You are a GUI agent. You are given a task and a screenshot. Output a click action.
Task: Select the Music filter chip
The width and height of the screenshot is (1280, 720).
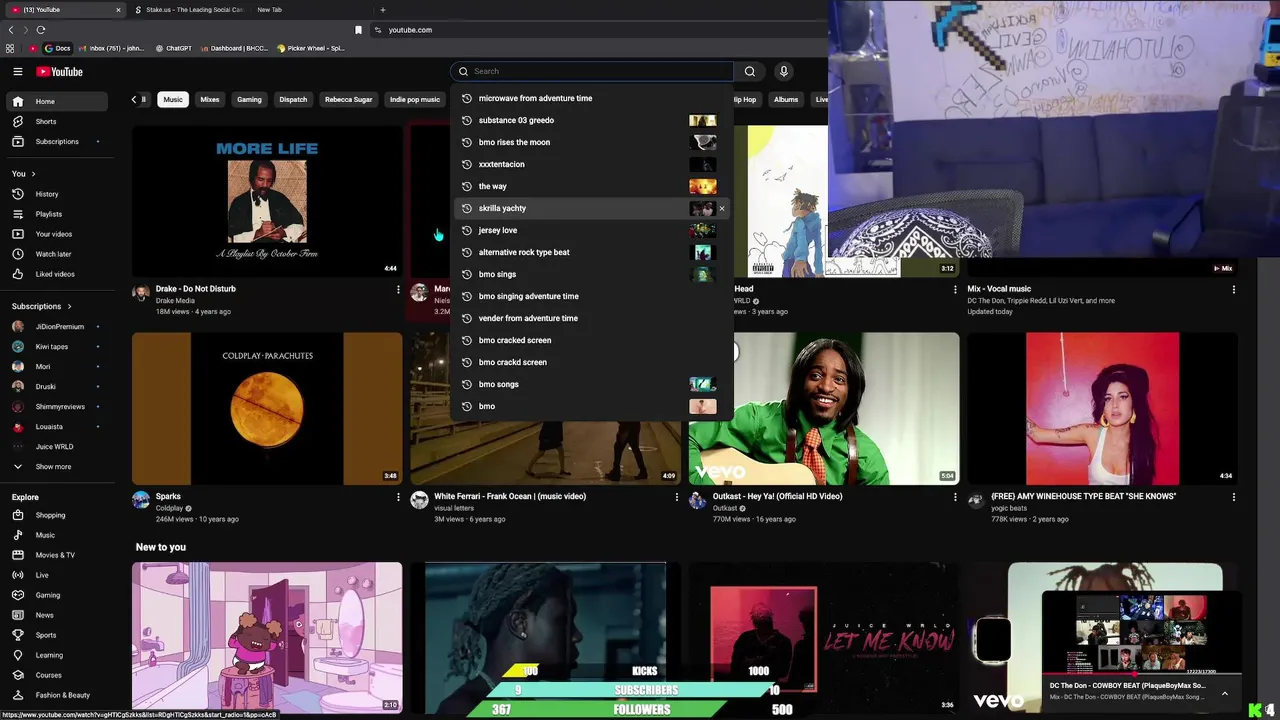(x=173, y=99)
